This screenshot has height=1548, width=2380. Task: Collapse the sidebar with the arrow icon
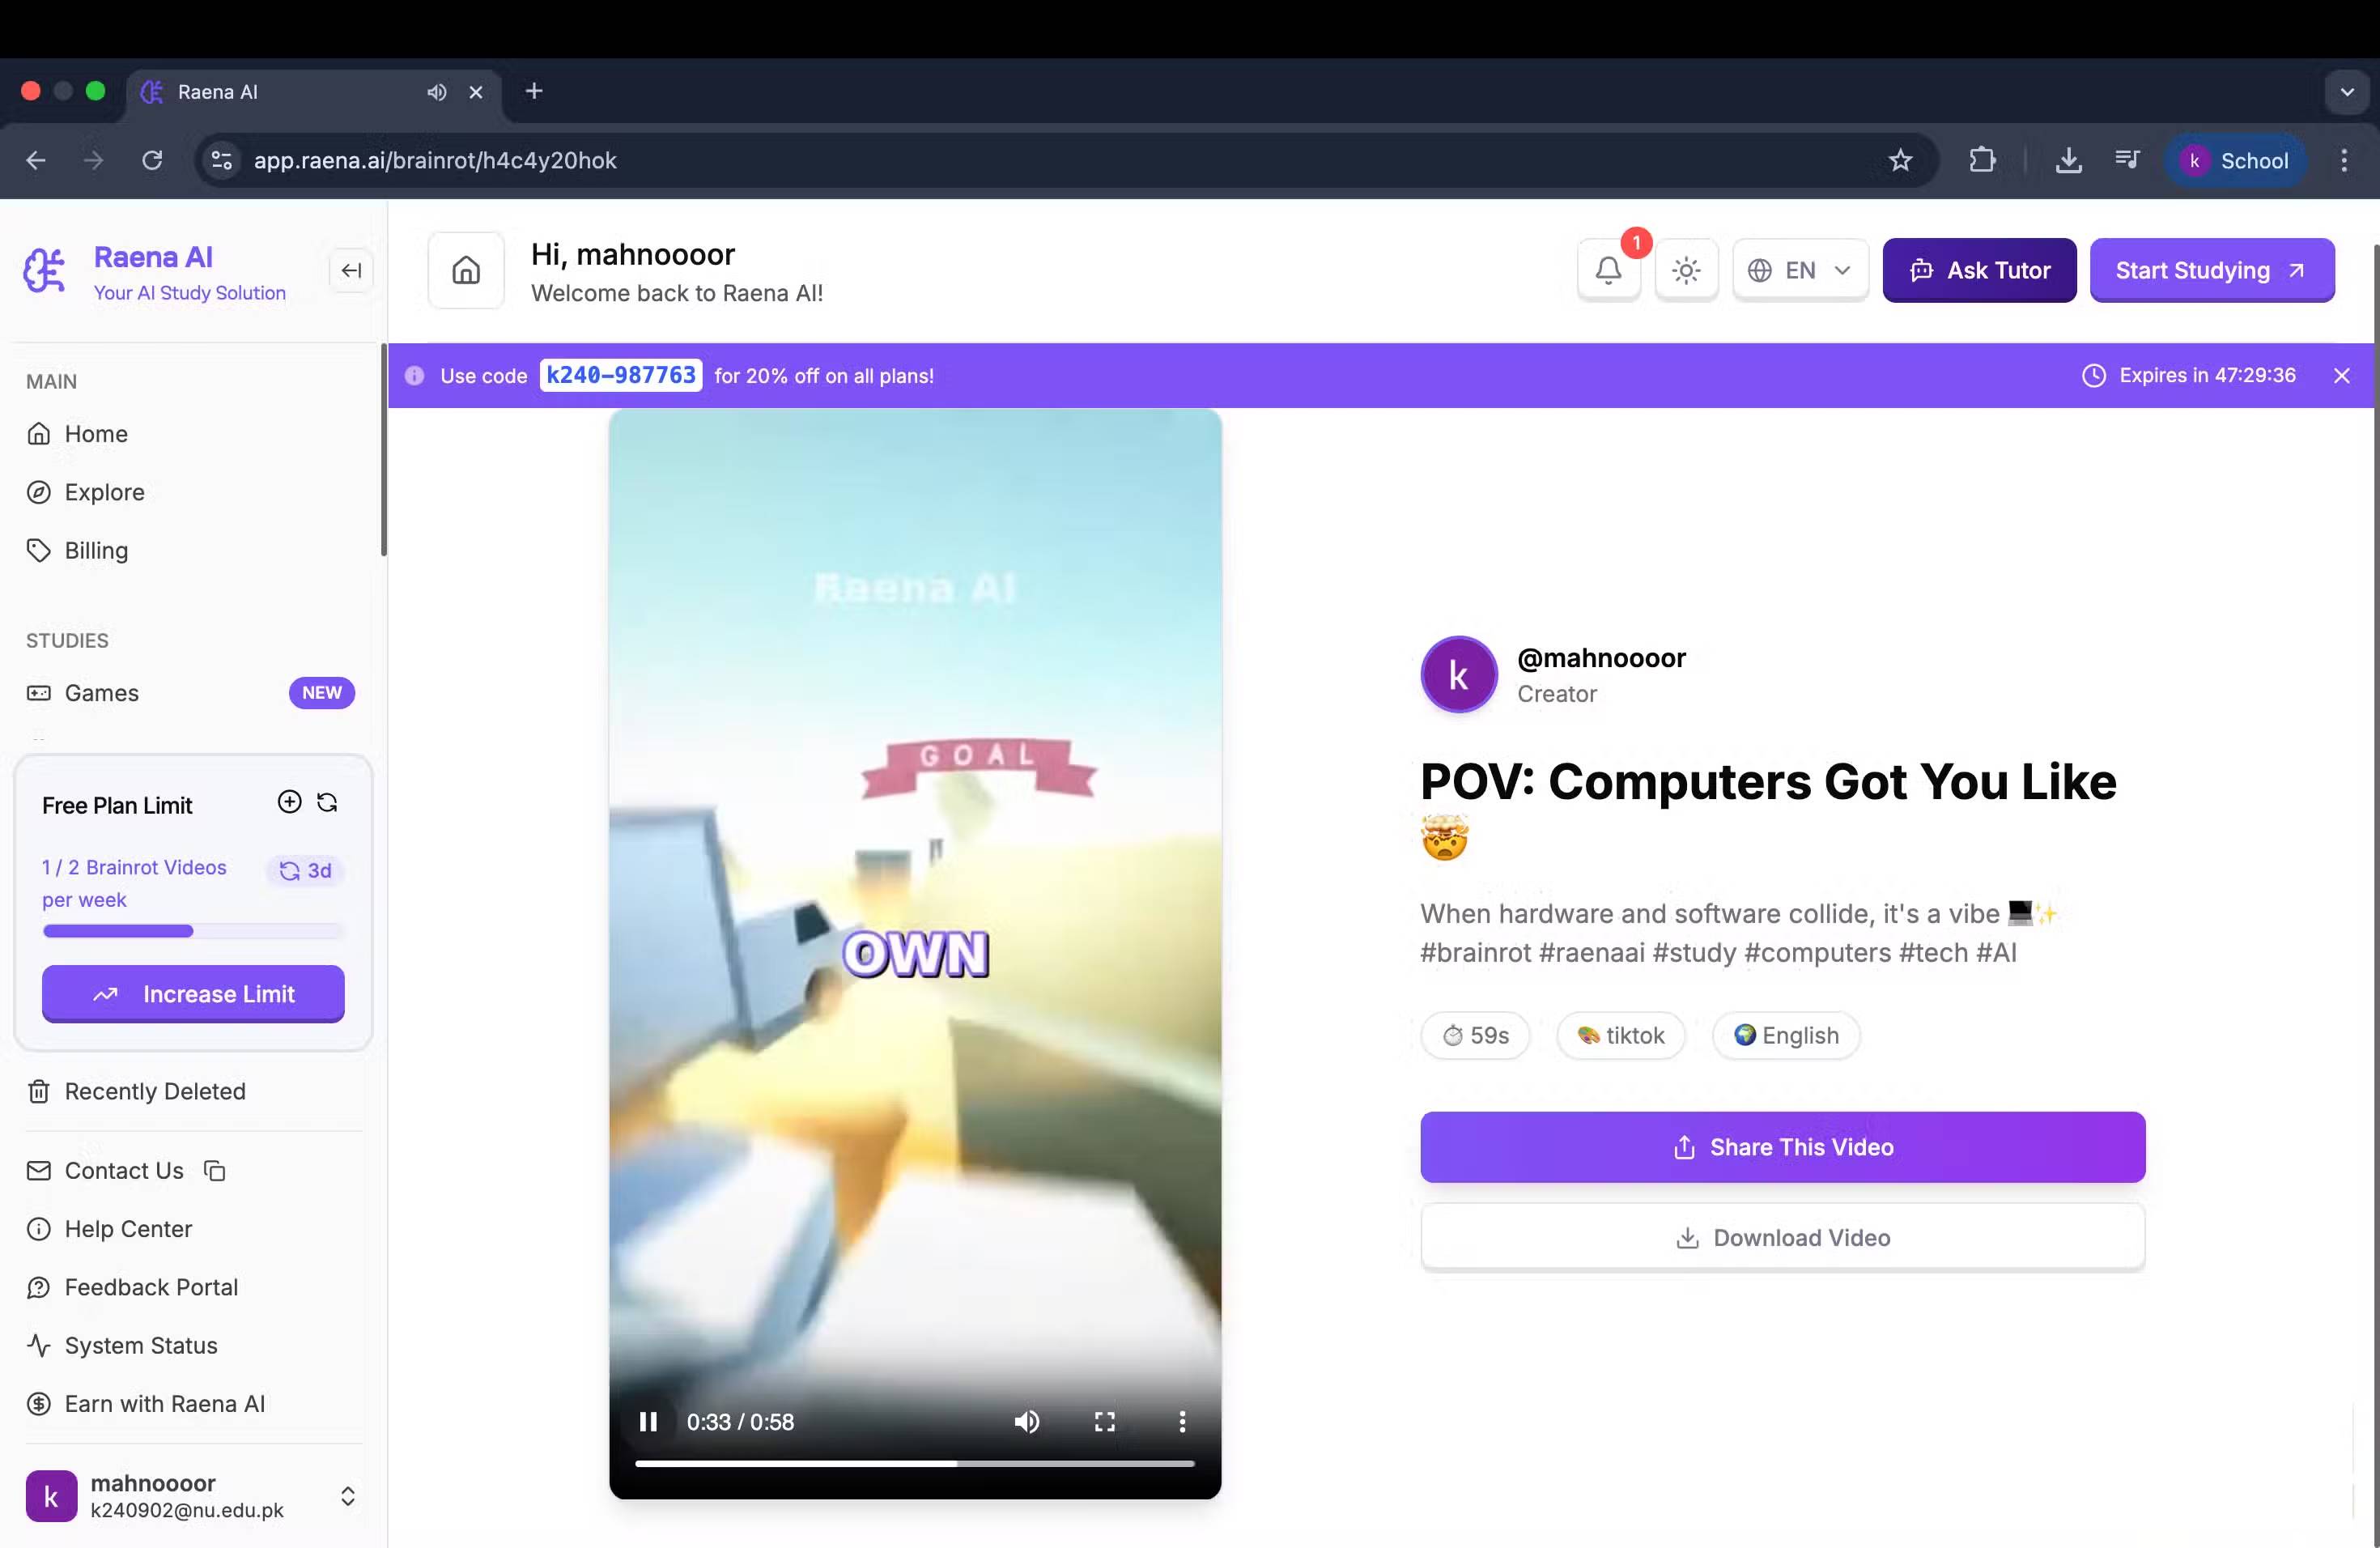click(351, 270)
